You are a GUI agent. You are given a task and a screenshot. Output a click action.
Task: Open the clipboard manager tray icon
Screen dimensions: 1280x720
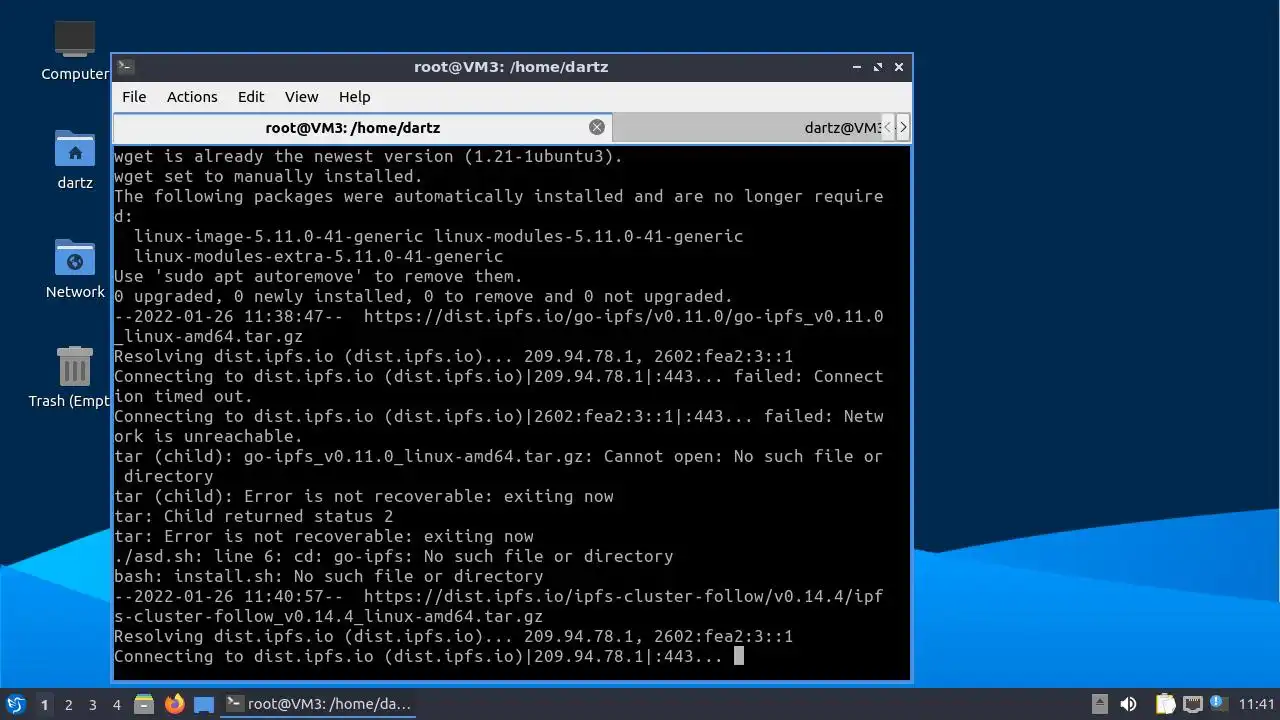(1165, 704)
